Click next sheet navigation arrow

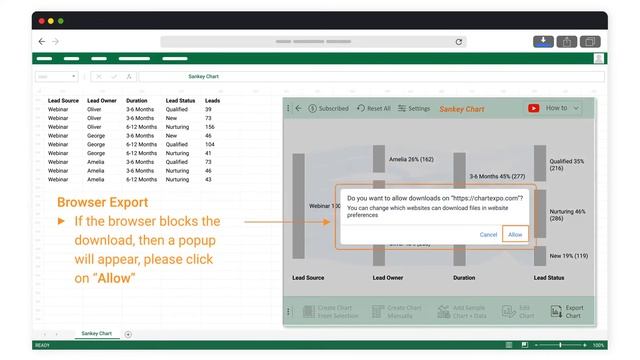(56, 334)
